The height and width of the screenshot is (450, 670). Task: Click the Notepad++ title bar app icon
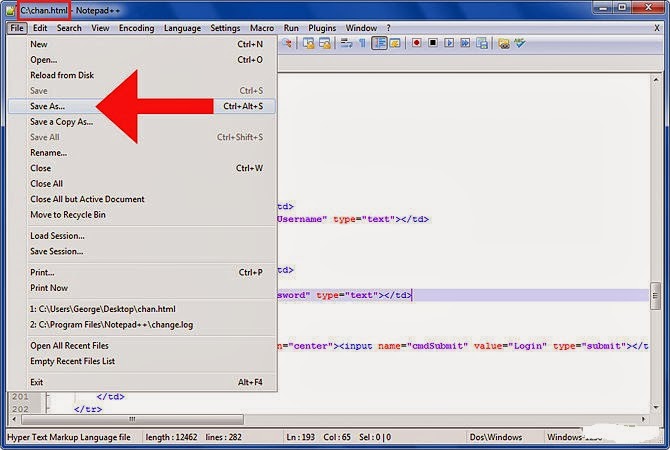tap(11, 10)
